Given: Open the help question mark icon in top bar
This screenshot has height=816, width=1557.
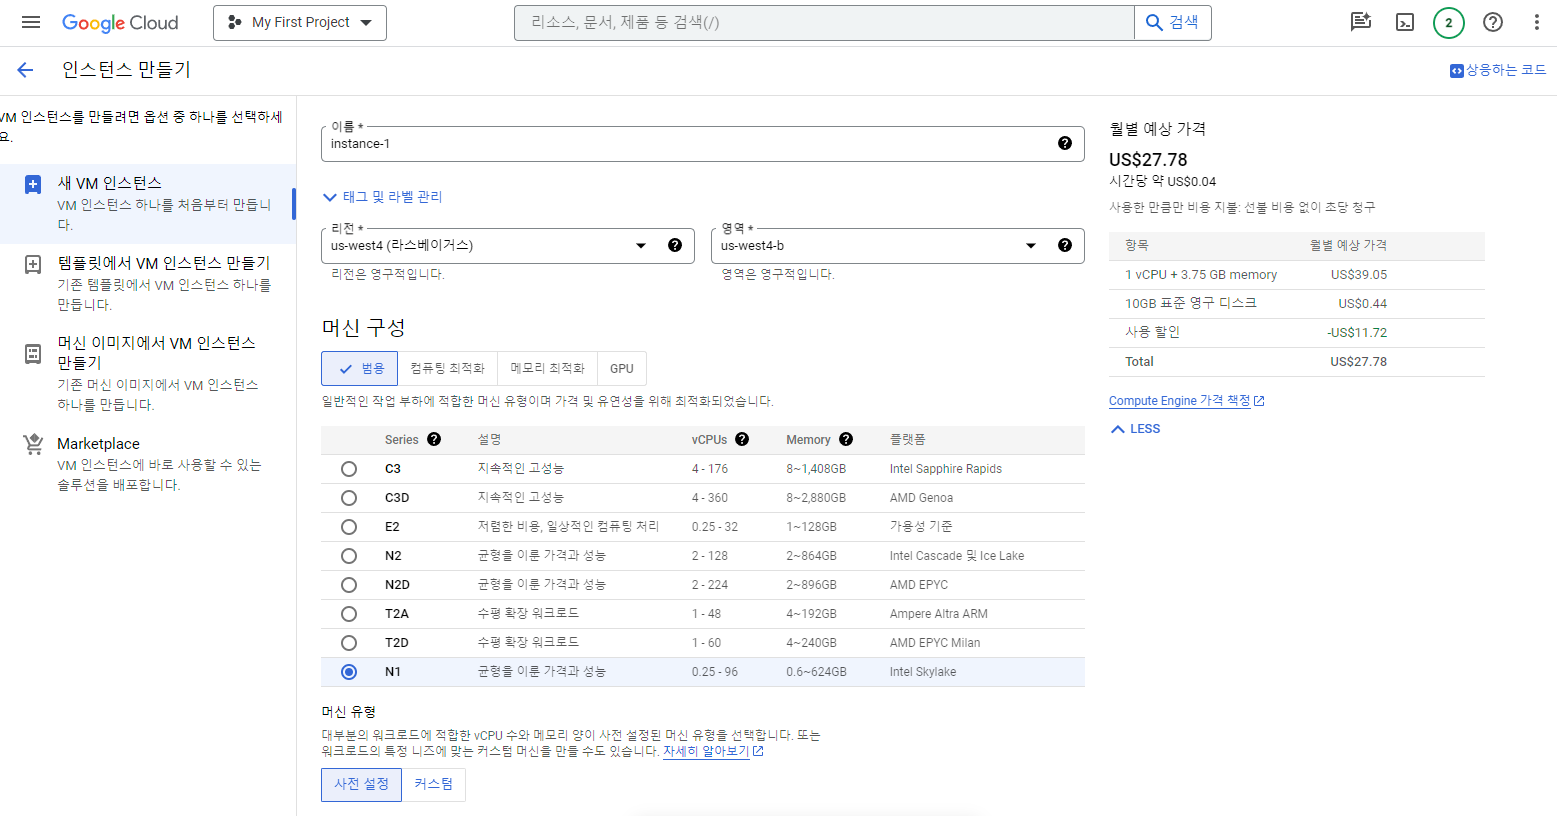Looking at the screenshot, I should [1493, 22].
